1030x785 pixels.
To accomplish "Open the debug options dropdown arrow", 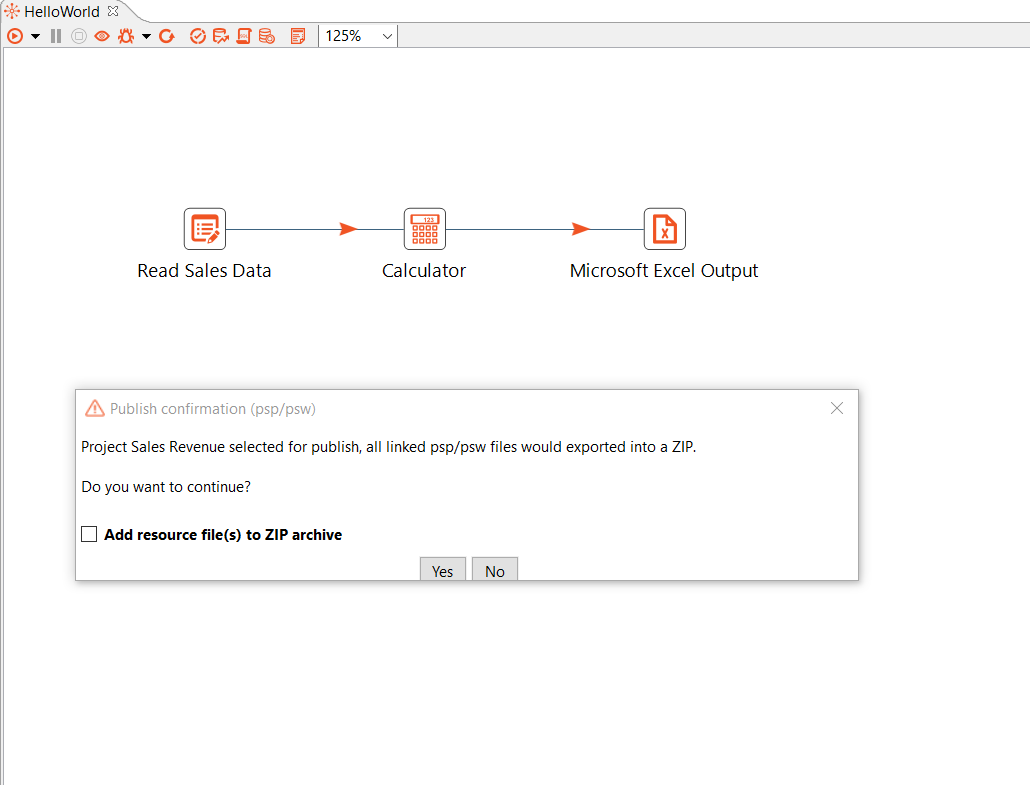I will [146, 36].
